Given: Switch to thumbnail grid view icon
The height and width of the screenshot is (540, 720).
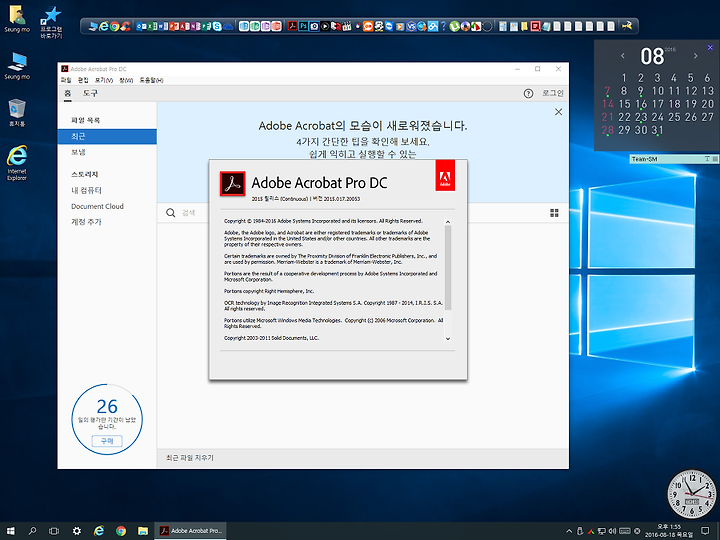Looking at the screenshot, I should pos(554,213).
